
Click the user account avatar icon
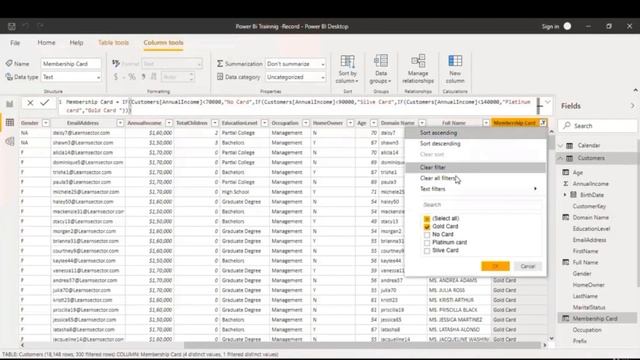[567, 27]
